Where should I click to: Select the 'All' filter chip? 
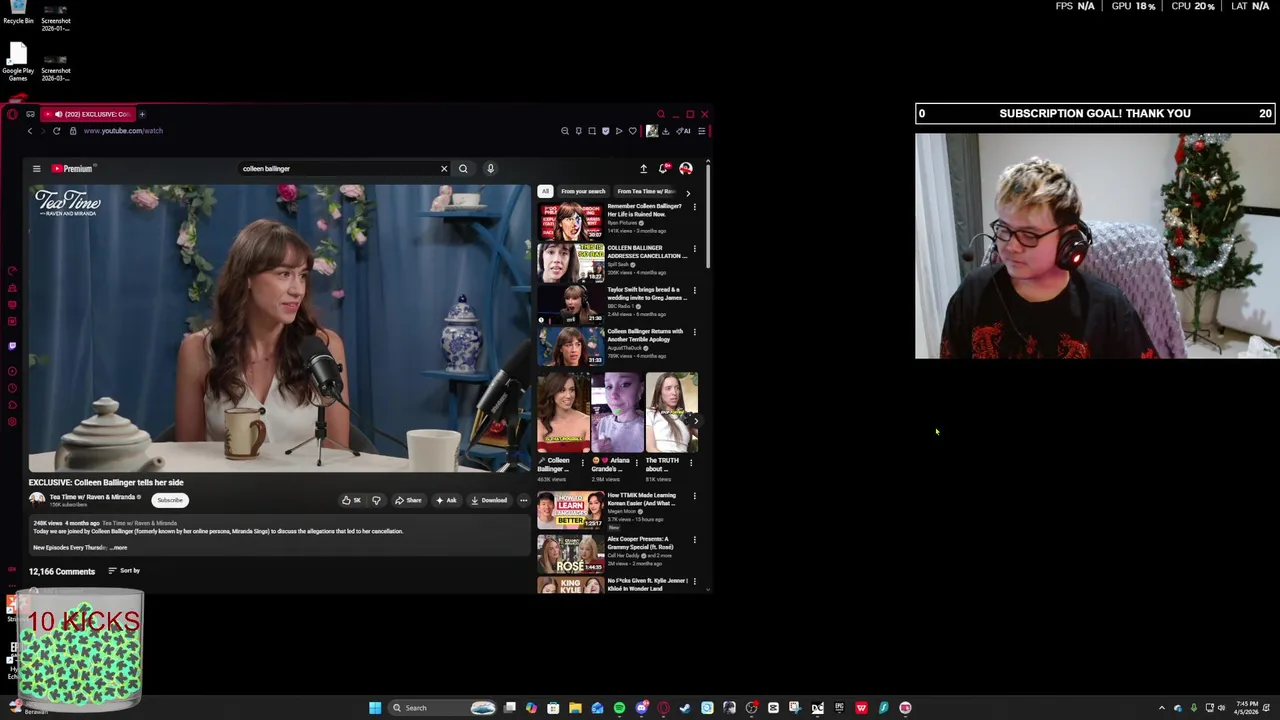coord(545,191)
